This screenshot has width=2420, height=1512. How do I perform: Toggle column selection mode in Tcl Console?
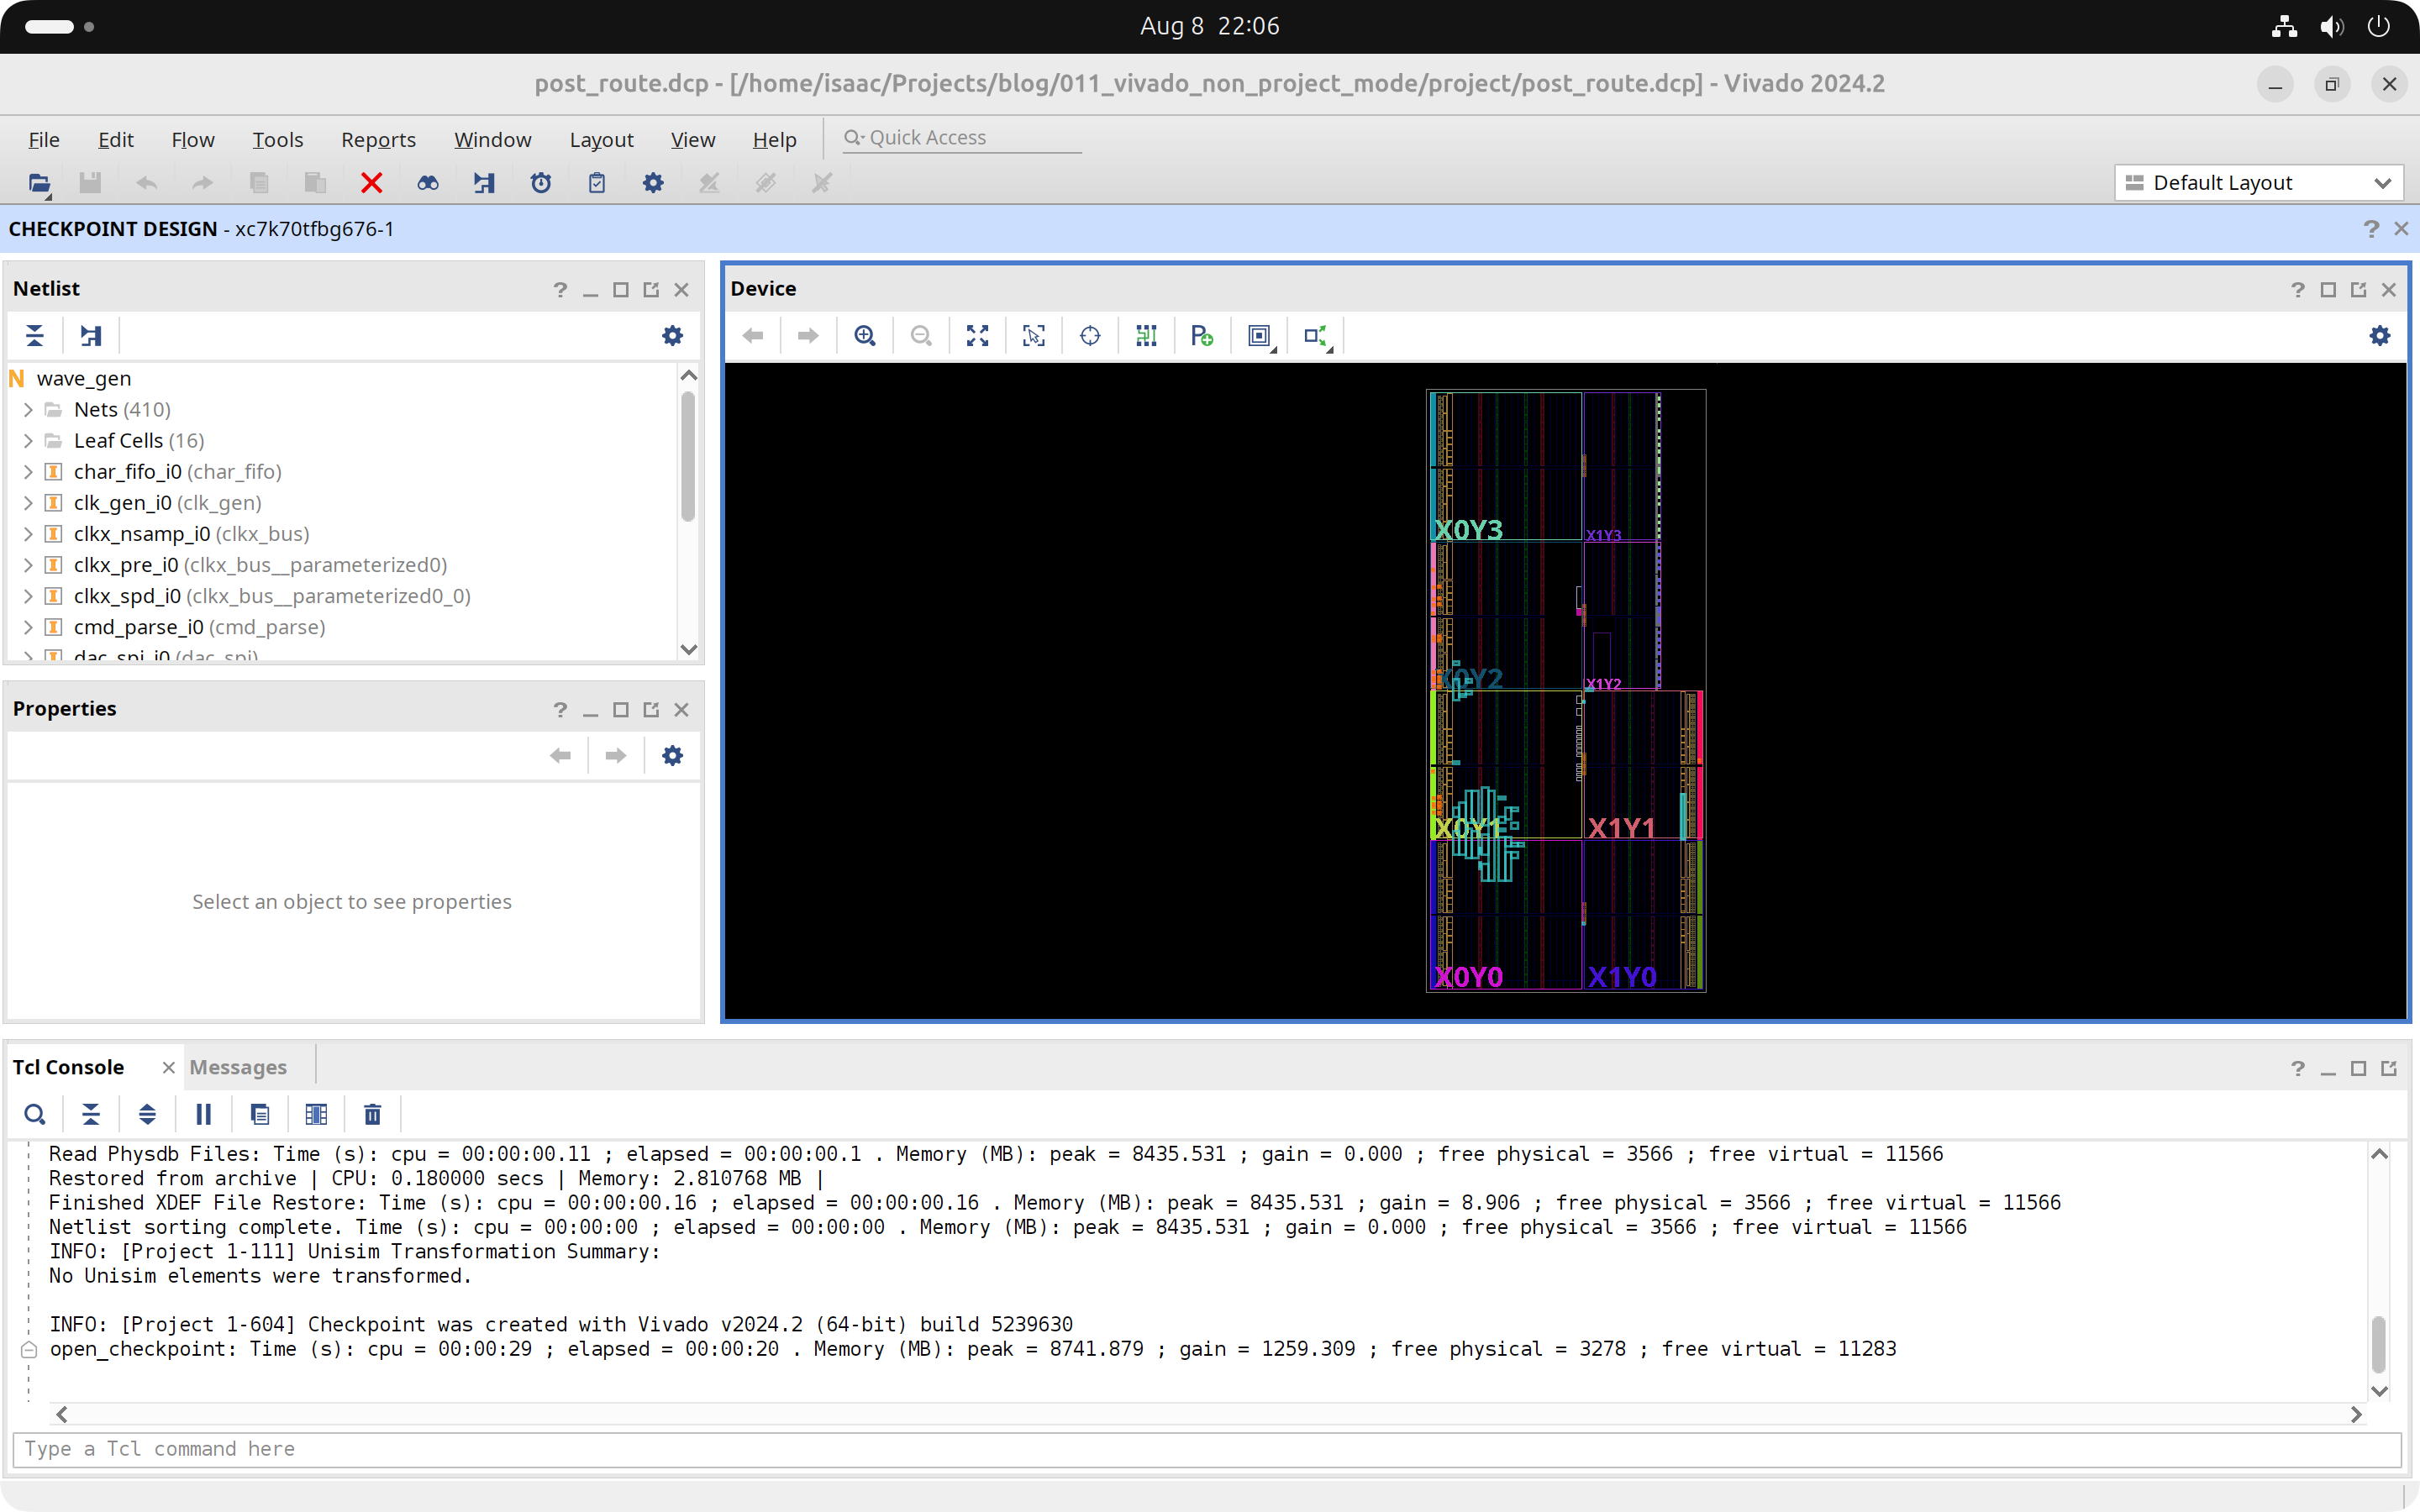(316, 1114)
